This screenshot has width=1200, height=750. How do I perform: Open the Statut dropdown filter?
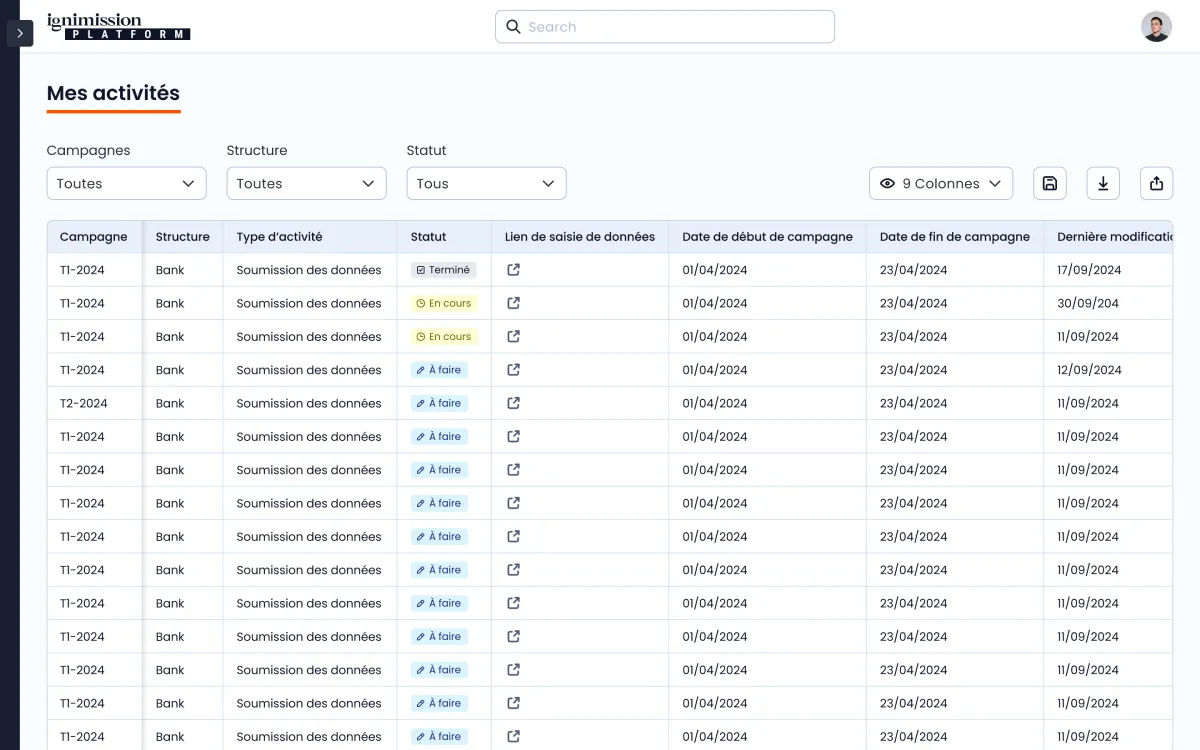486,183
